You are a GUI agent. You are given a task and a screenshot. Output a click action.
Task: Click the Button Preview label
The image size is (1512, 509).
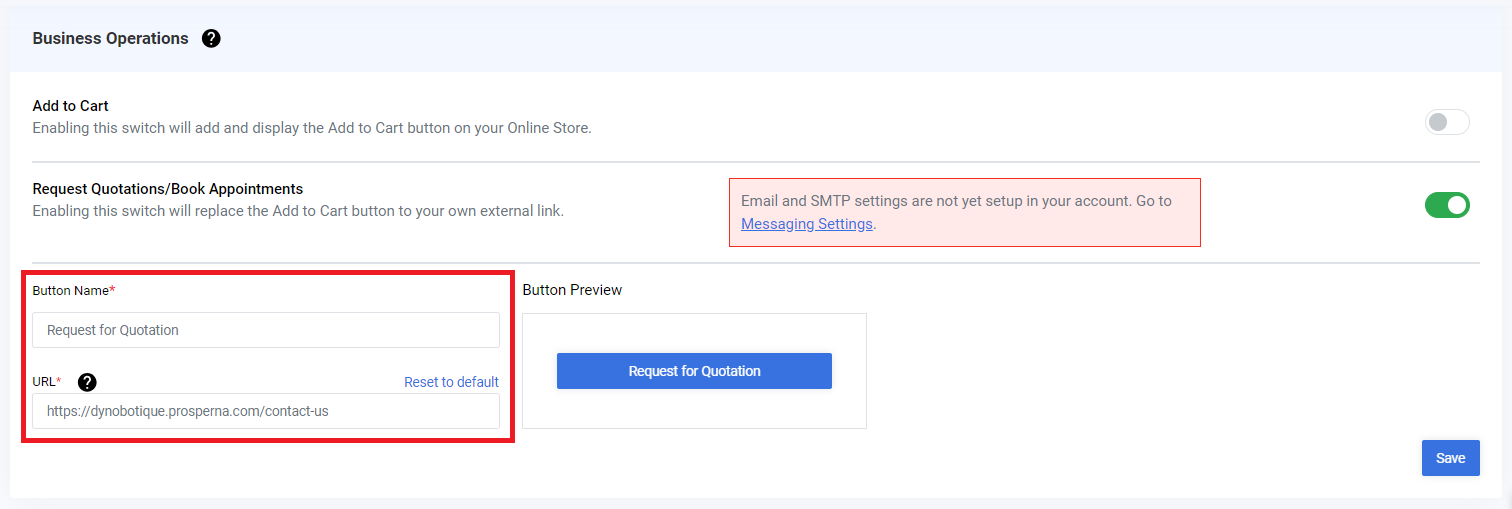(572, 290)
